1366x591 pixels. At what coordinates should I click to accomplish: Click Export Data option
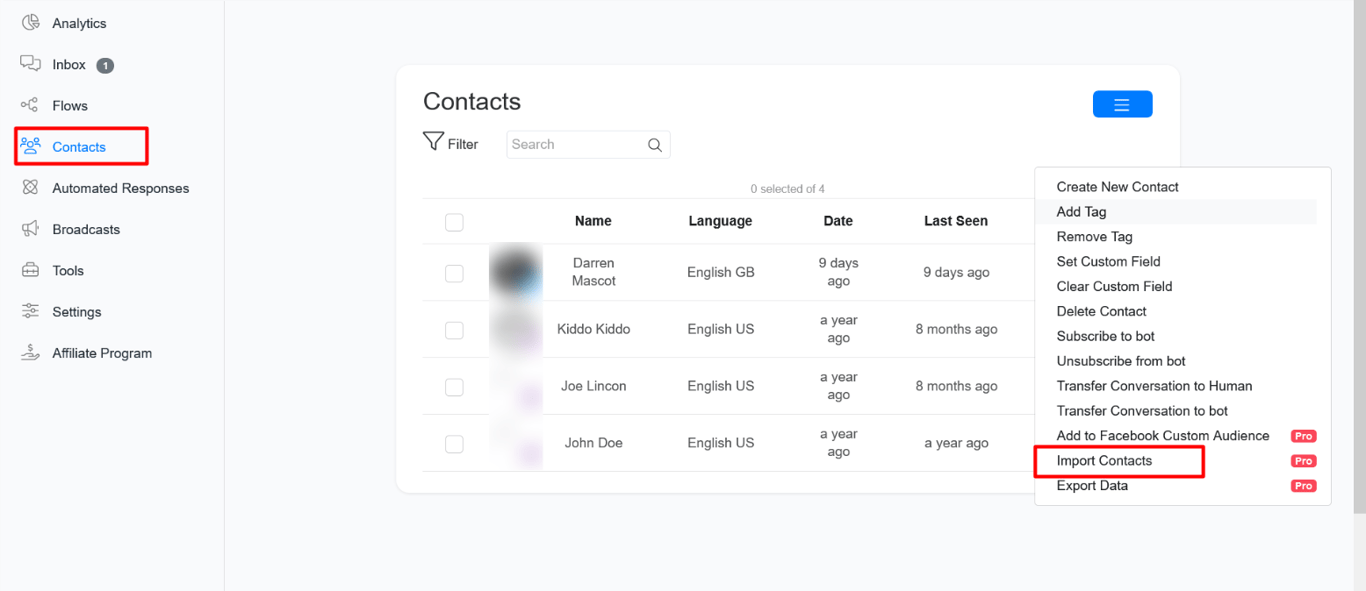(1092, 486)
